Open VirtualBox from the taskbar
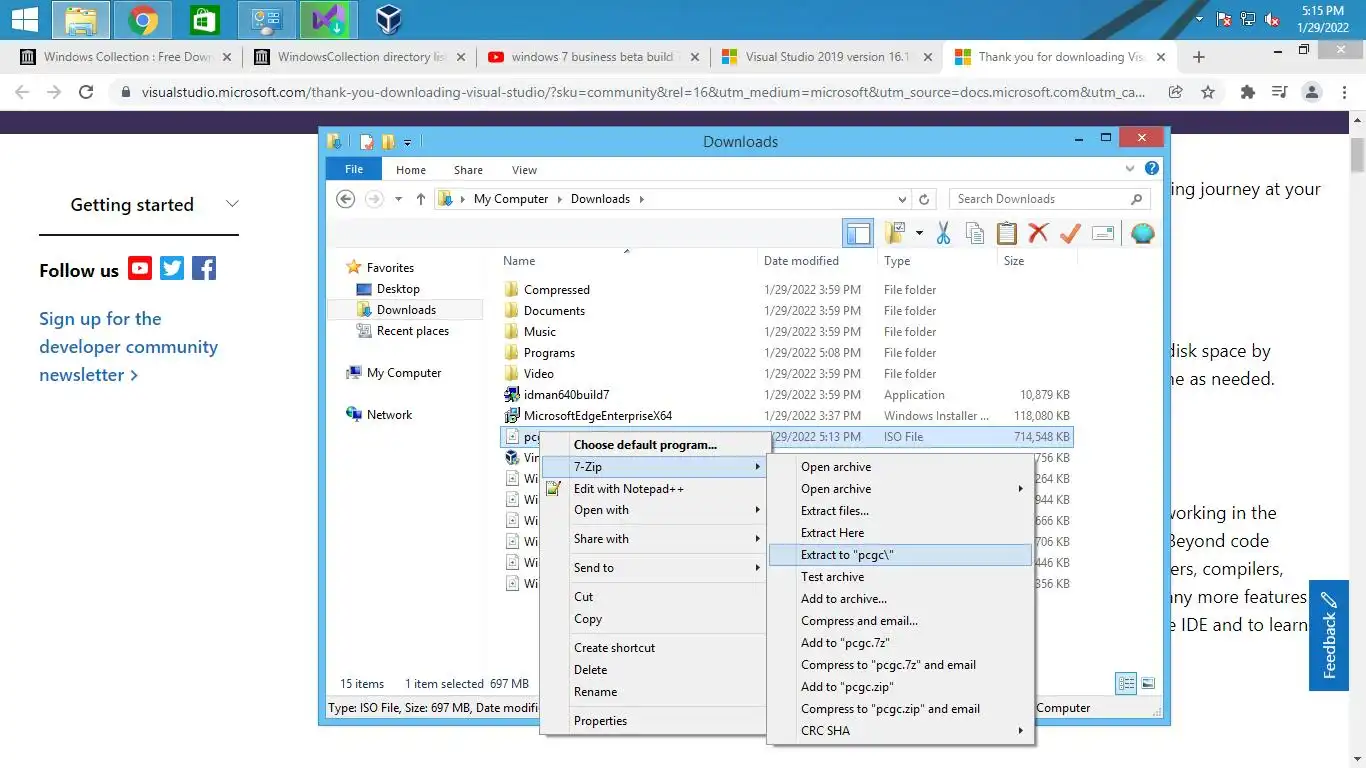 [x=389, y=19]
